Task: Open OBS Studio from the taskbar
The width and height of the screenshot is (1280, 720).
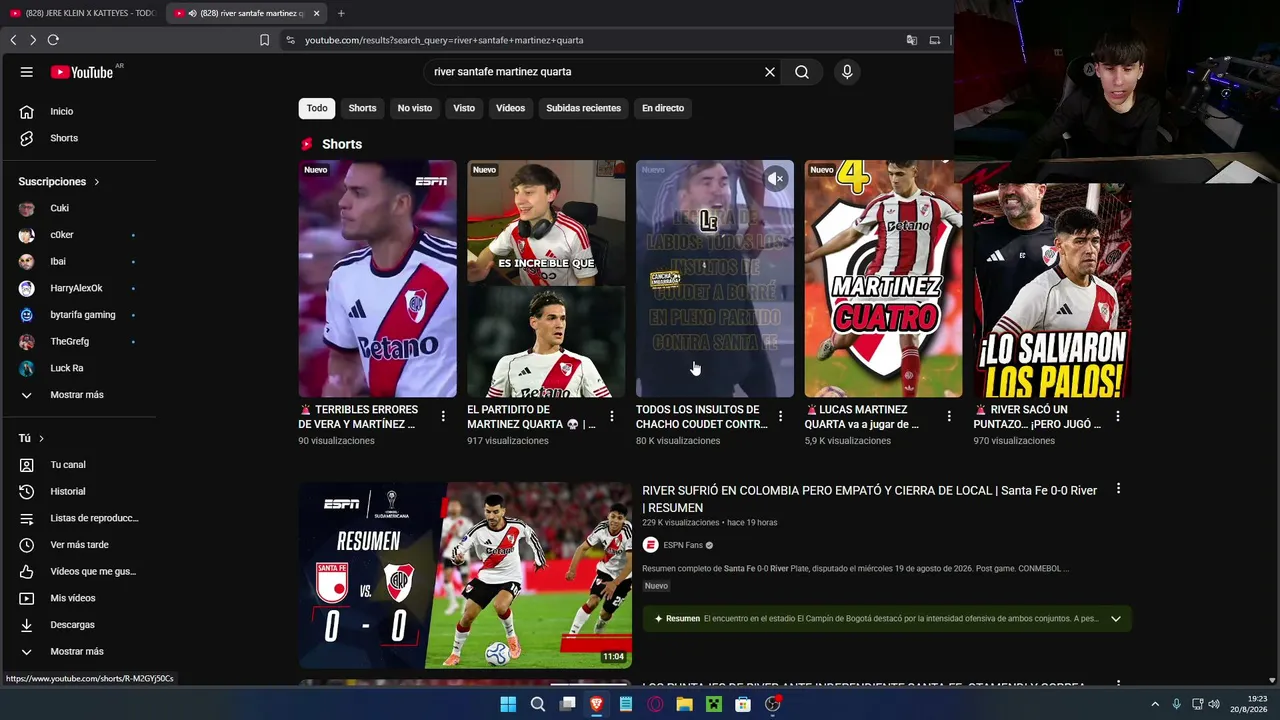Action: coord(773,704)
